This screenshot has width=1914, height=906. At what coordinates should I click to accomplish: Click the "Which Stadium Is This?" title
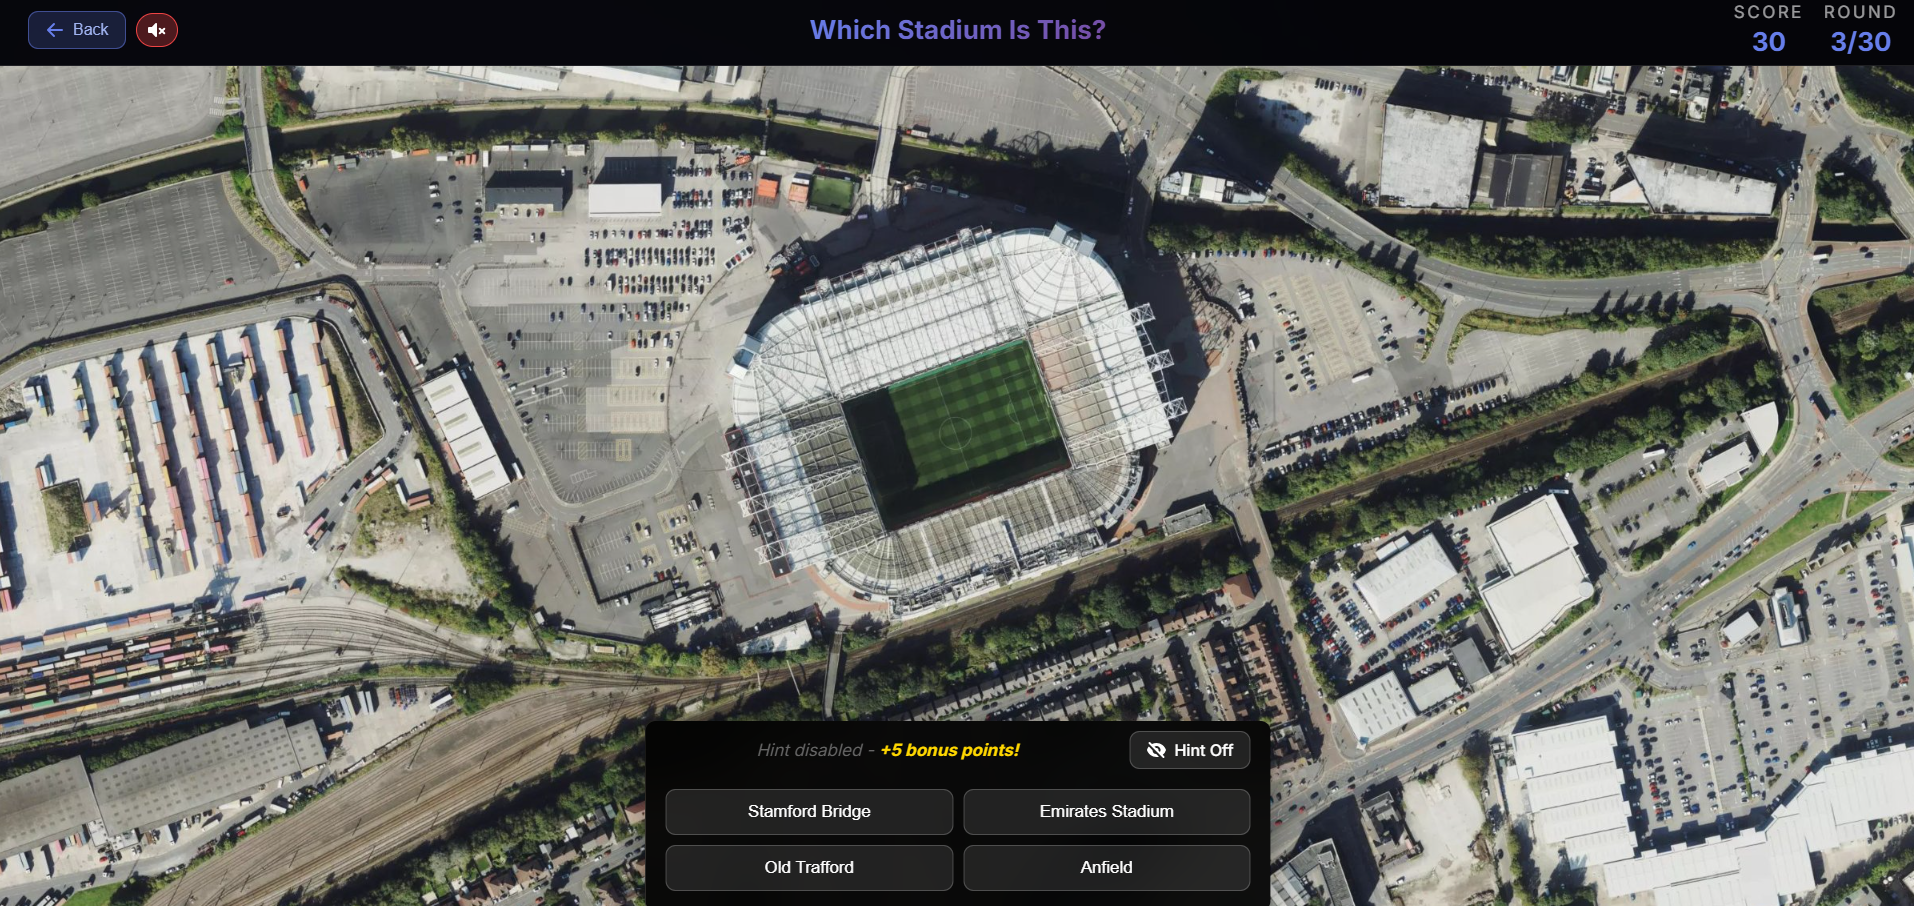[x=957, y=30]
